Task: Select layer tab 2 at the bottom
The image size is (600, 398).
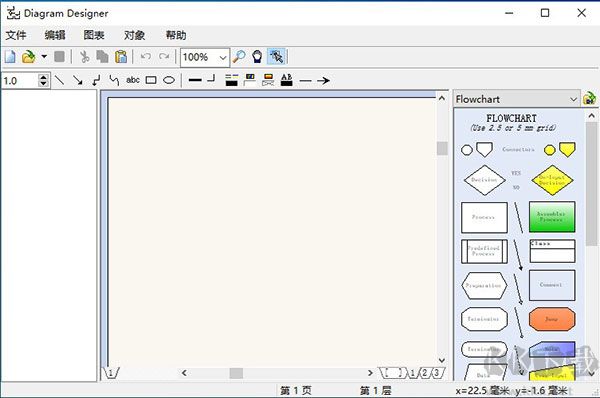Action: (x=424, y=373)
